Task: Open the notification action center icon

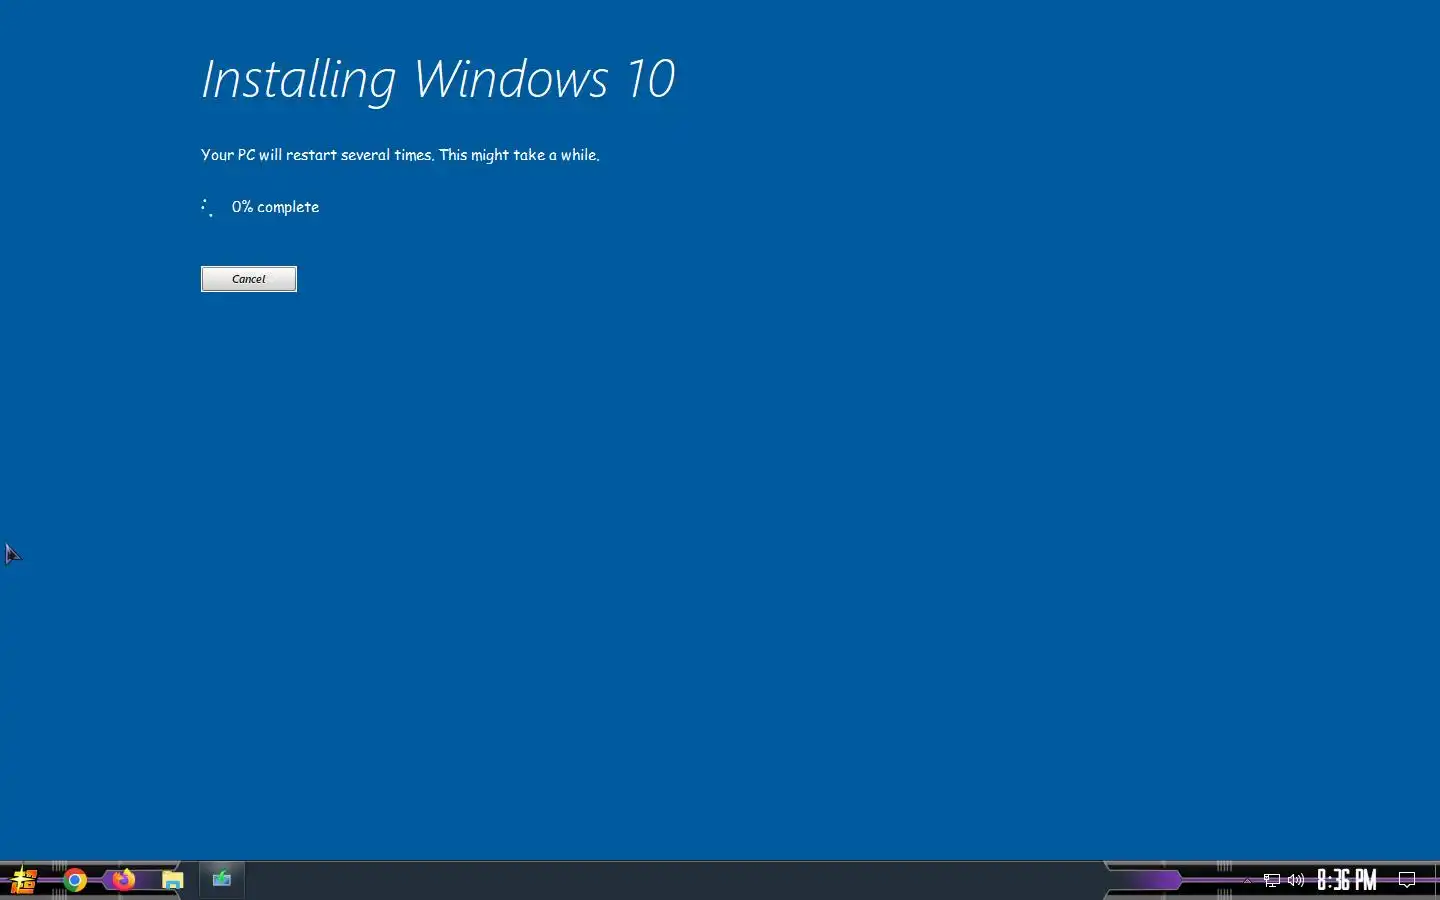Action: tap(1407, 881)
